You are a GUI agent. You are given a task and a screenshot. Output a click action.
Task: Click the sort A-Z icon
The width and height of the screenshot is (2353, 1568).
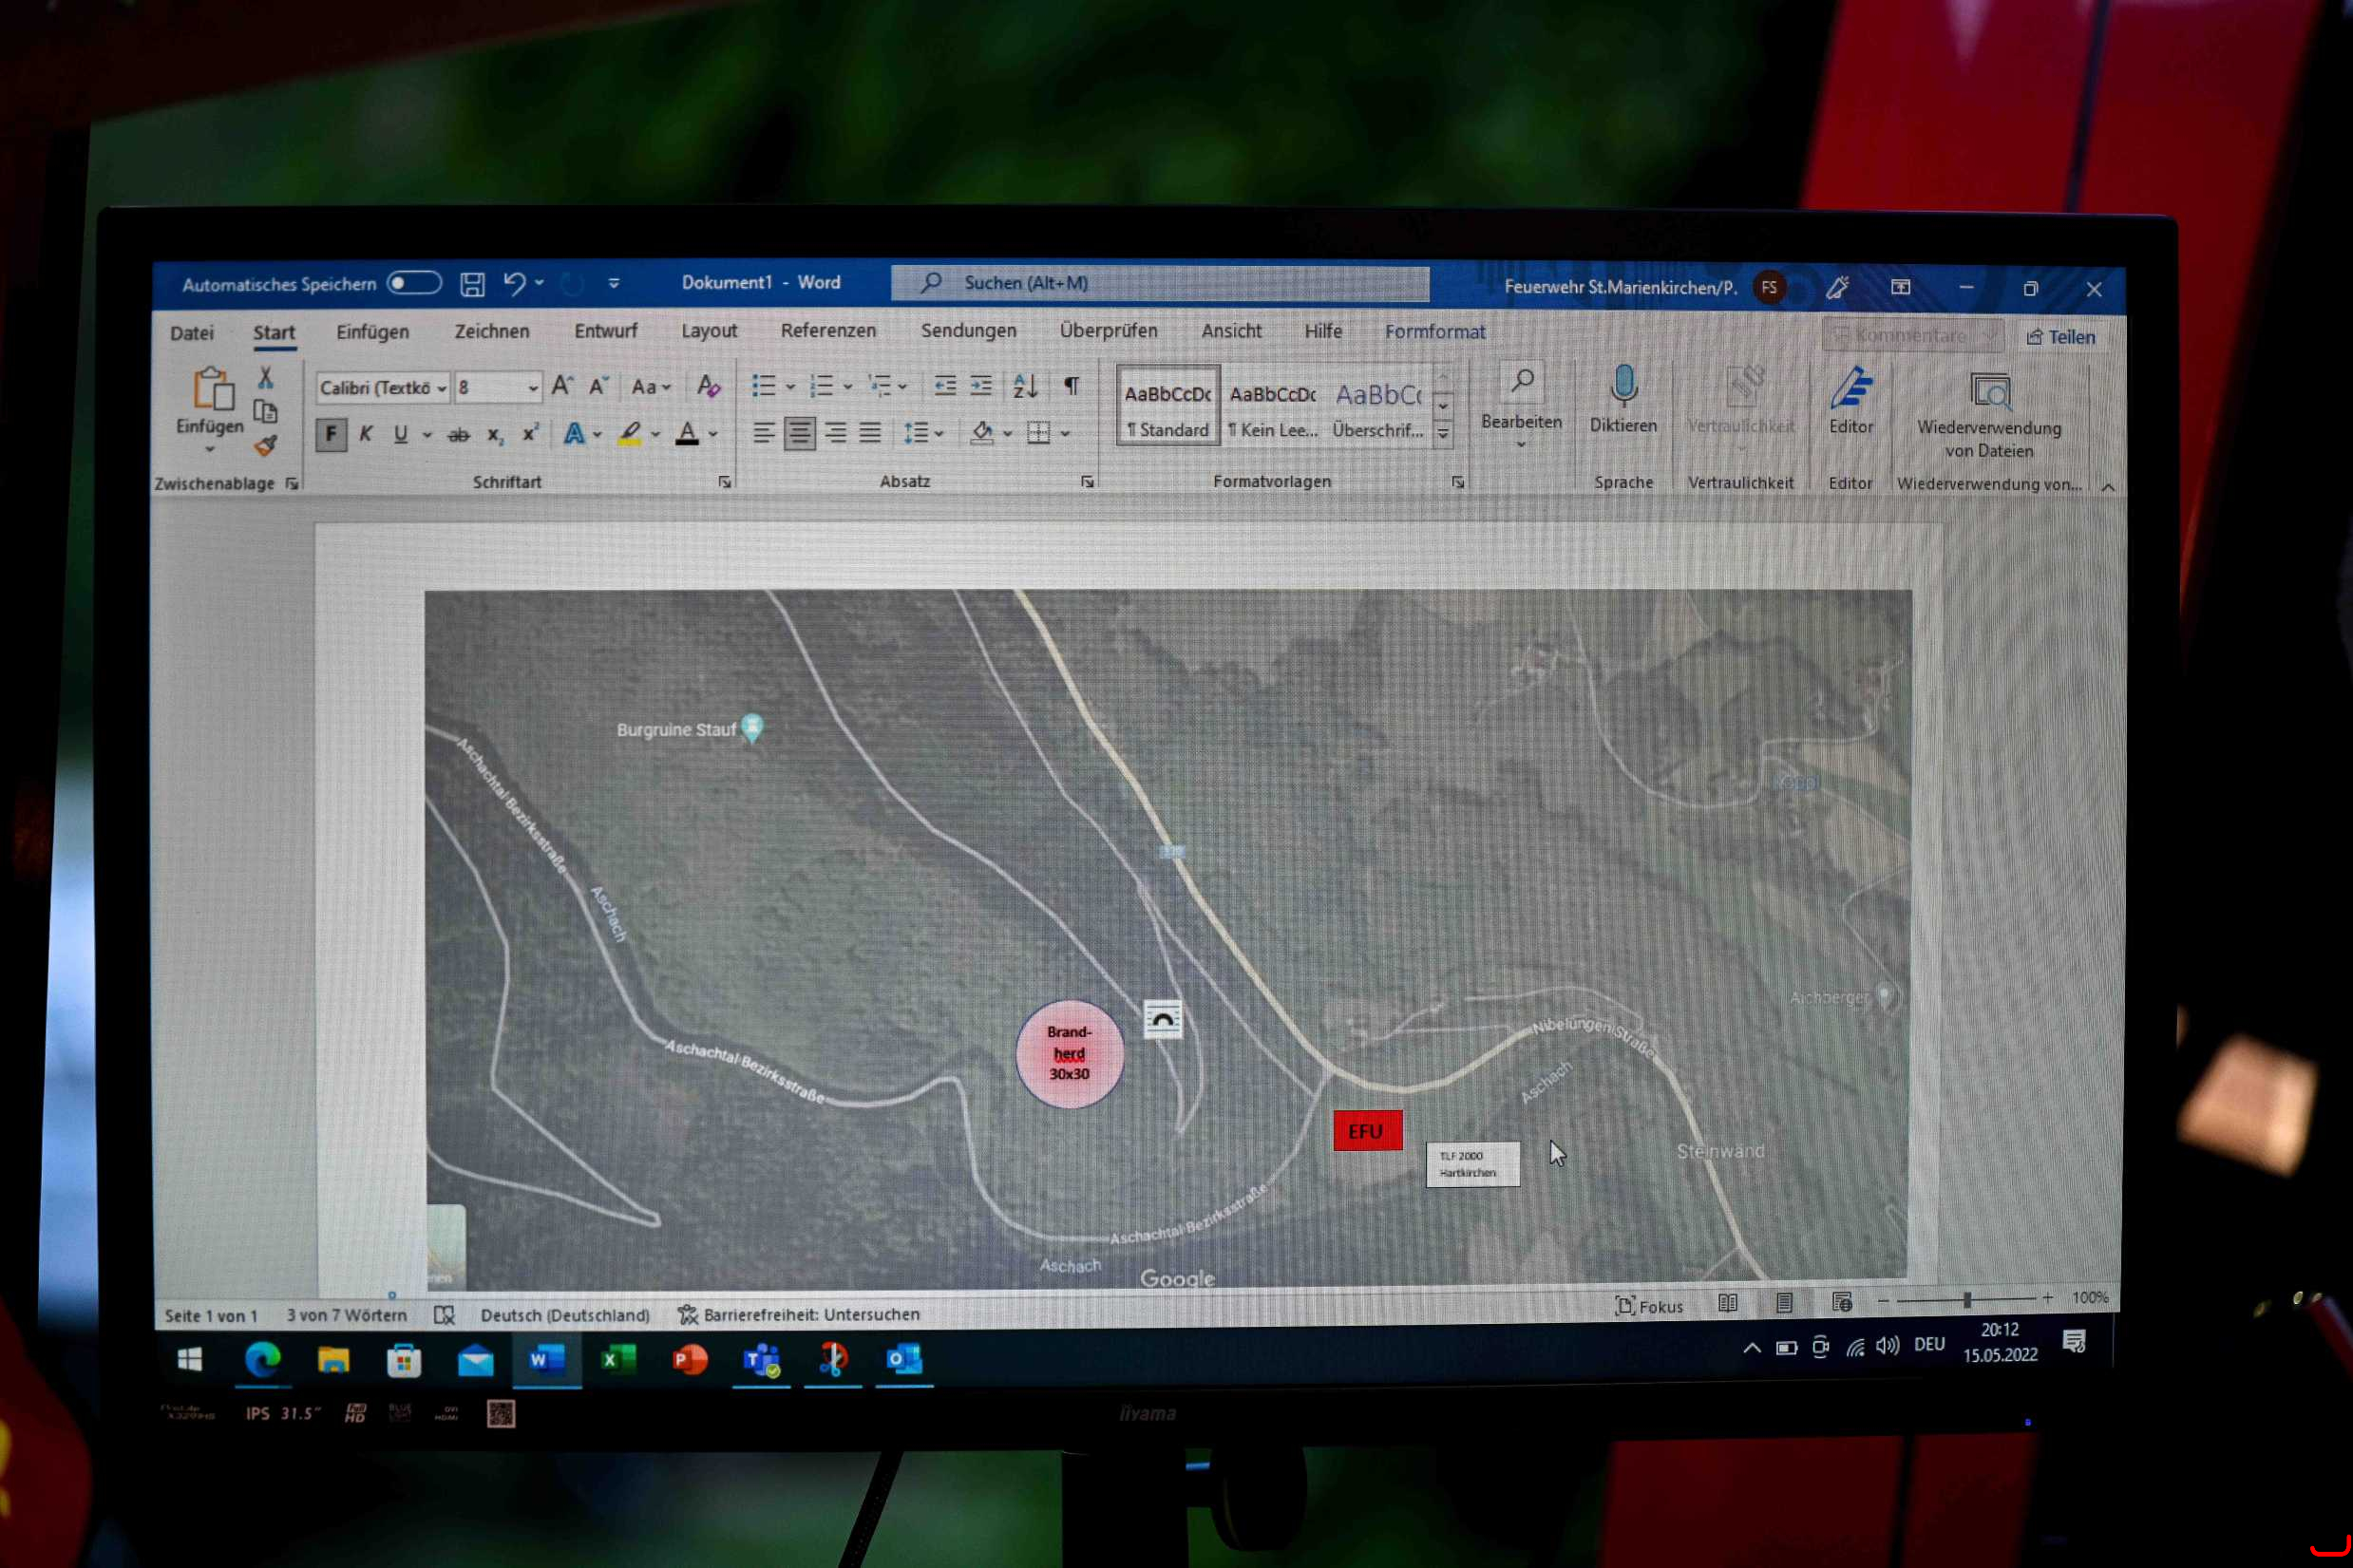coord(1025,386)
